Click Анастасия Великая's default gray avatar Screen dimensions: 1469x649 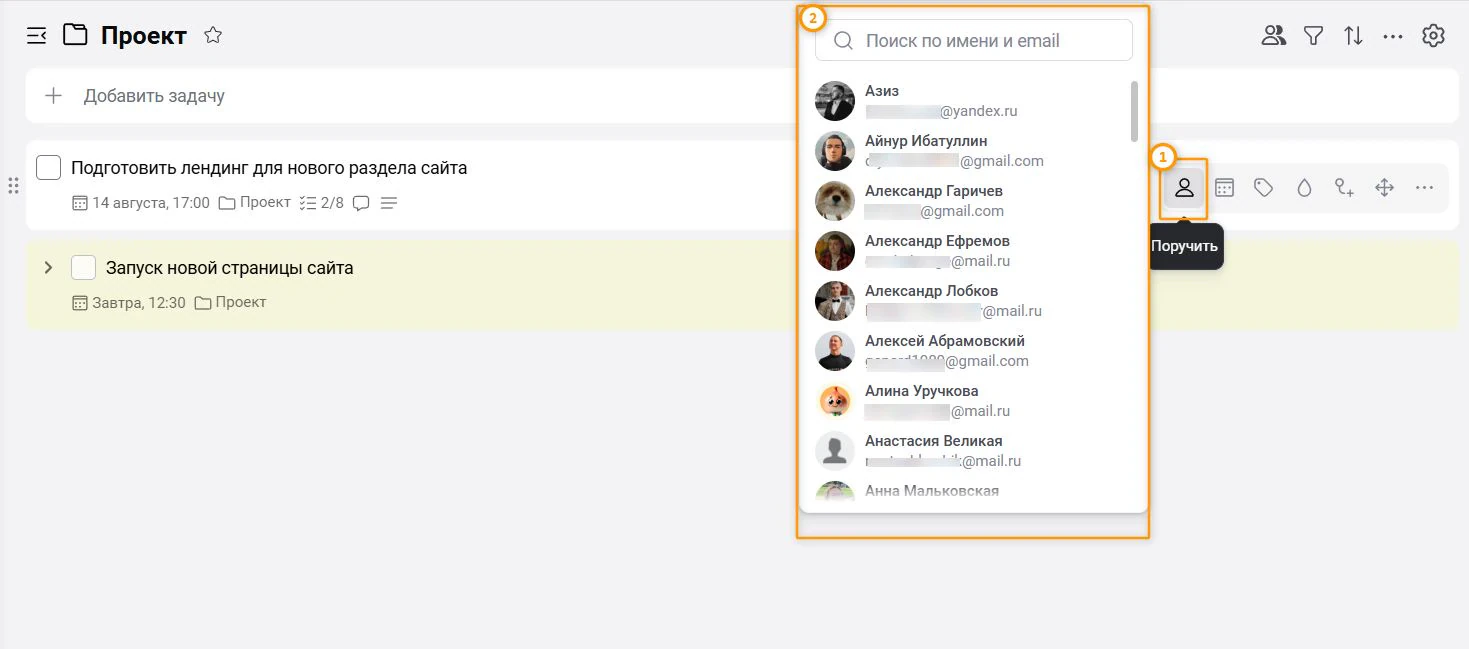coord(835,451)
